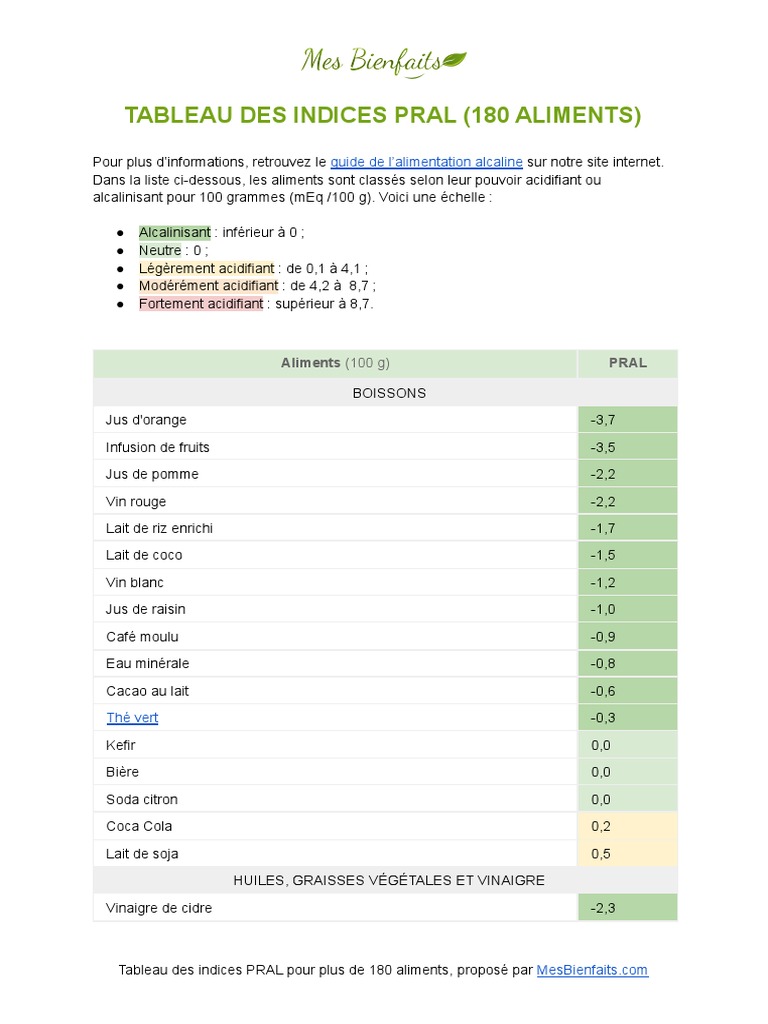This screenshot has height=1024, width=768.
Task: Click the TABLEAU DES INDICES PRAL title
Action: pyautogui.click(x=383, y=116)
